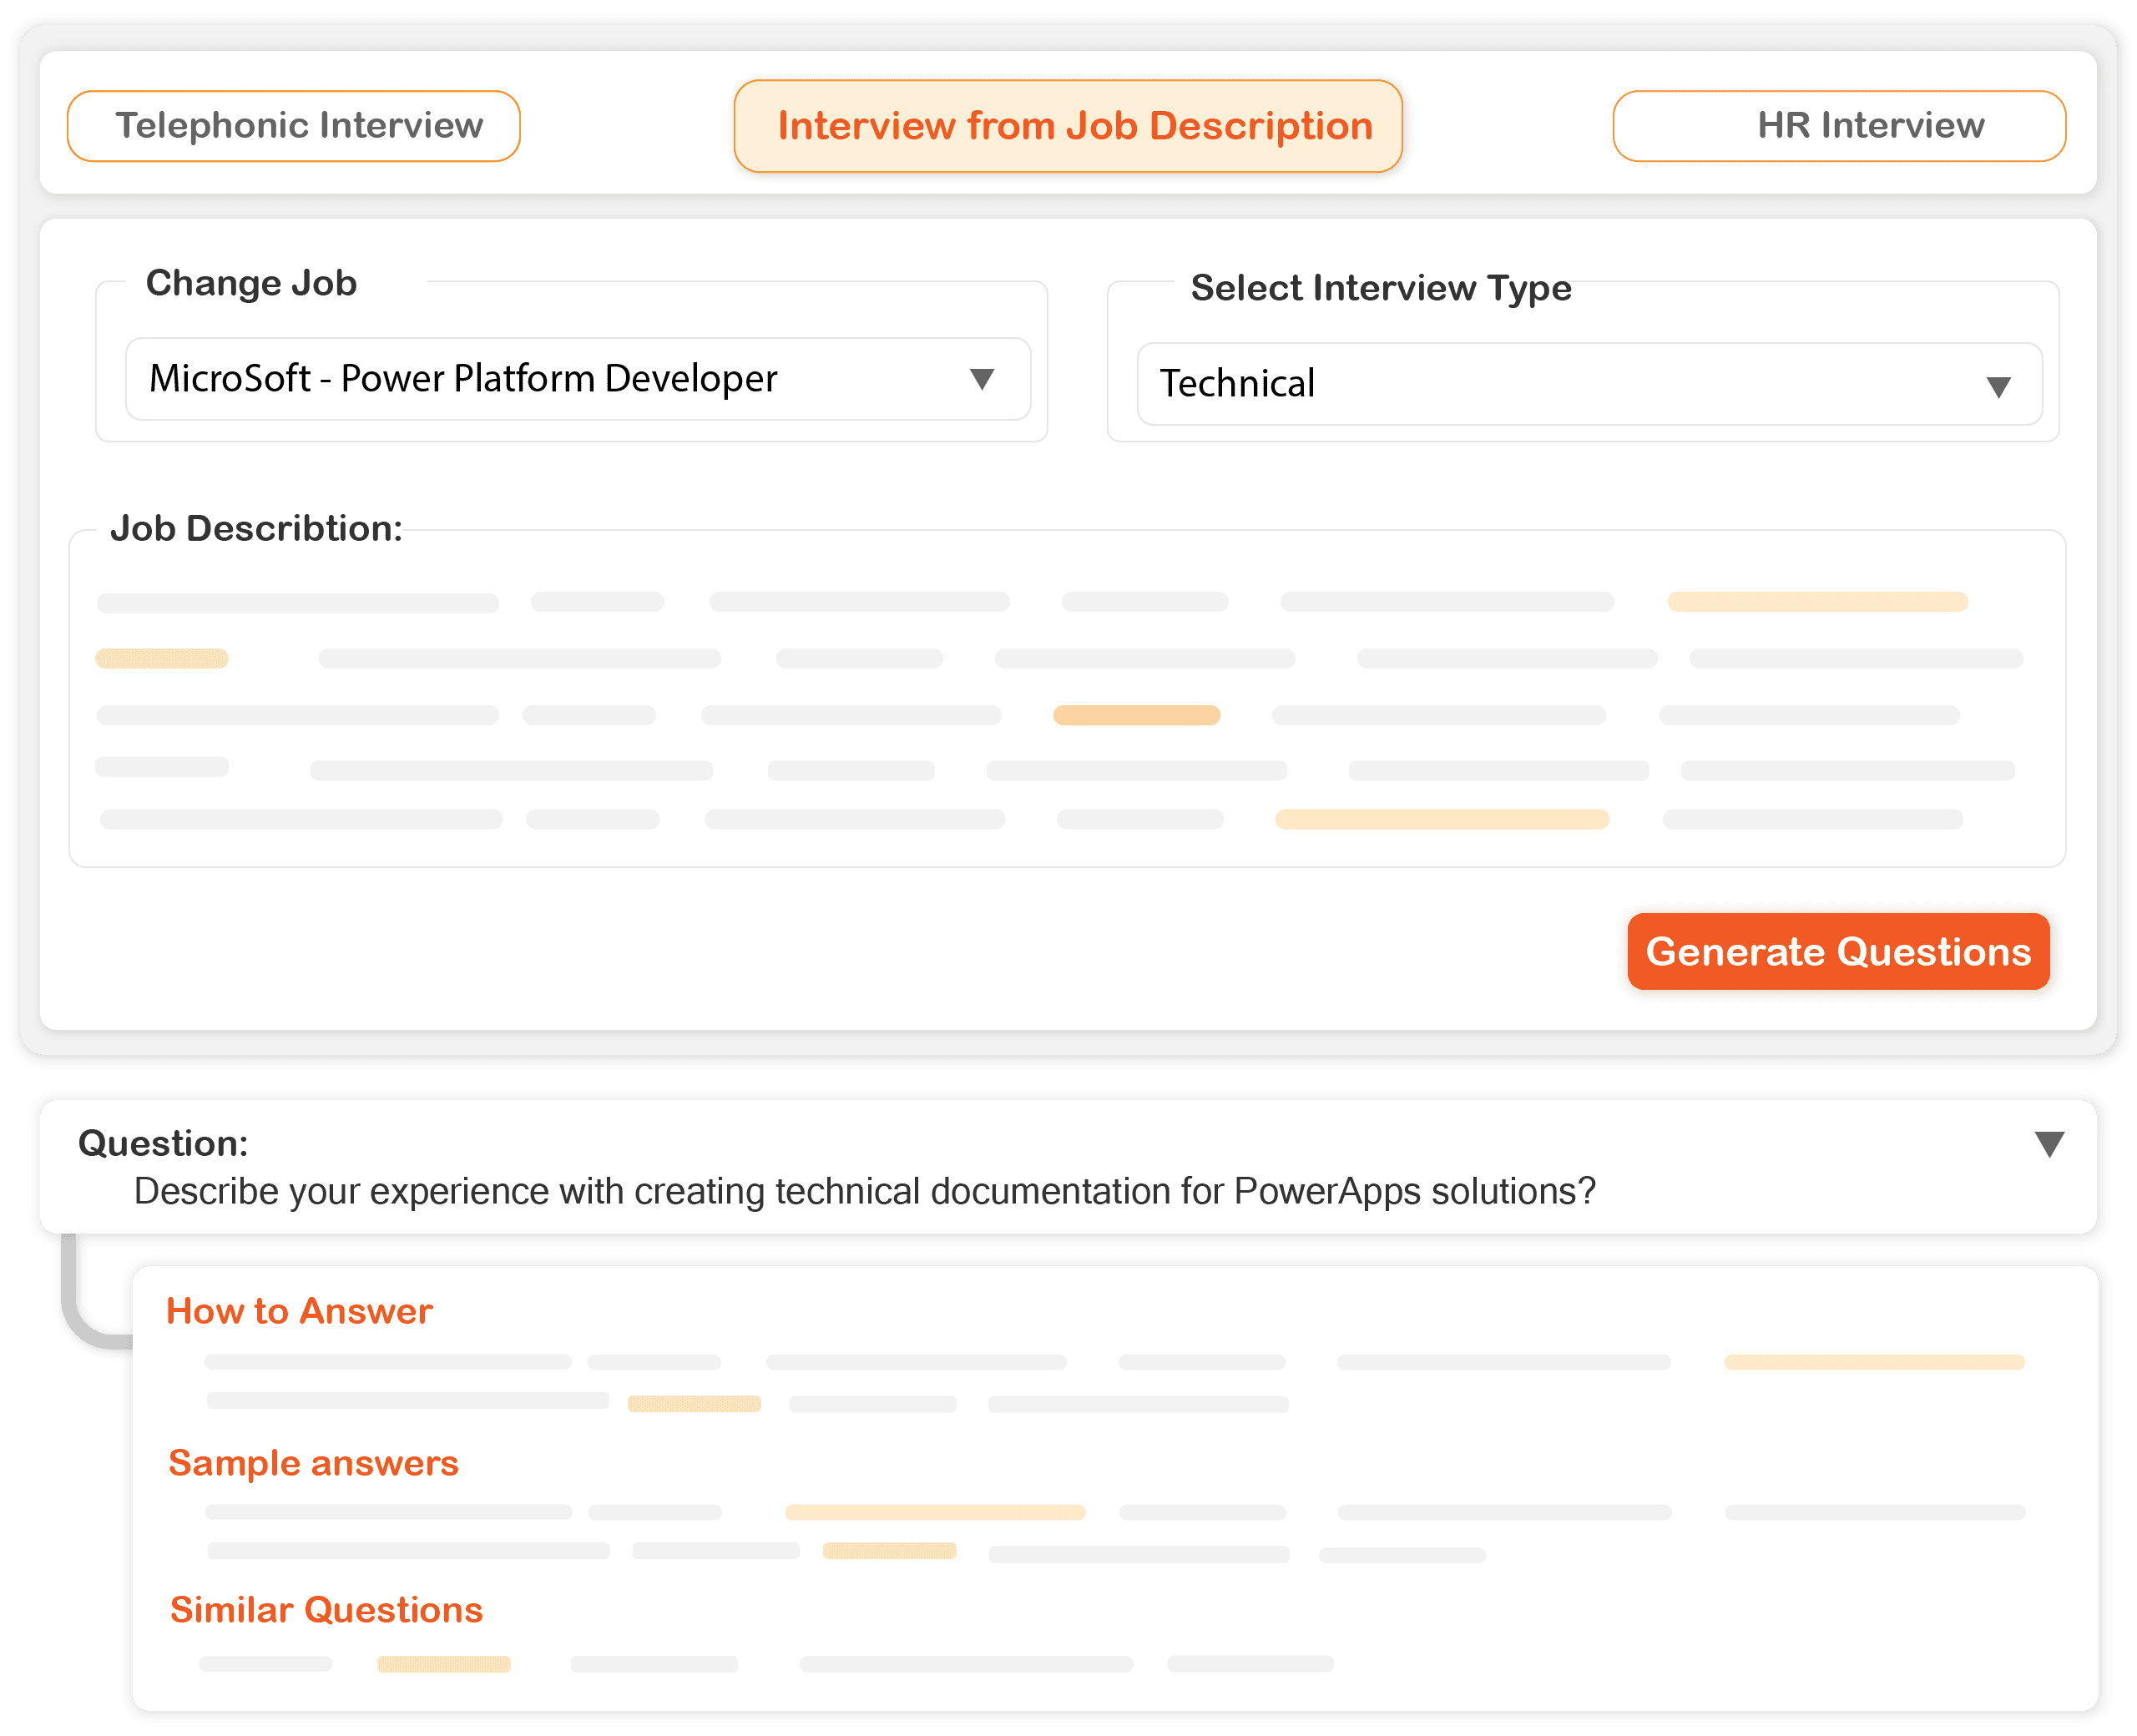The height and width of the screenshot is (1736, 2137).
Task: Click highlighted placeholder under How to Answer
Action: tap(1873, 1362)
